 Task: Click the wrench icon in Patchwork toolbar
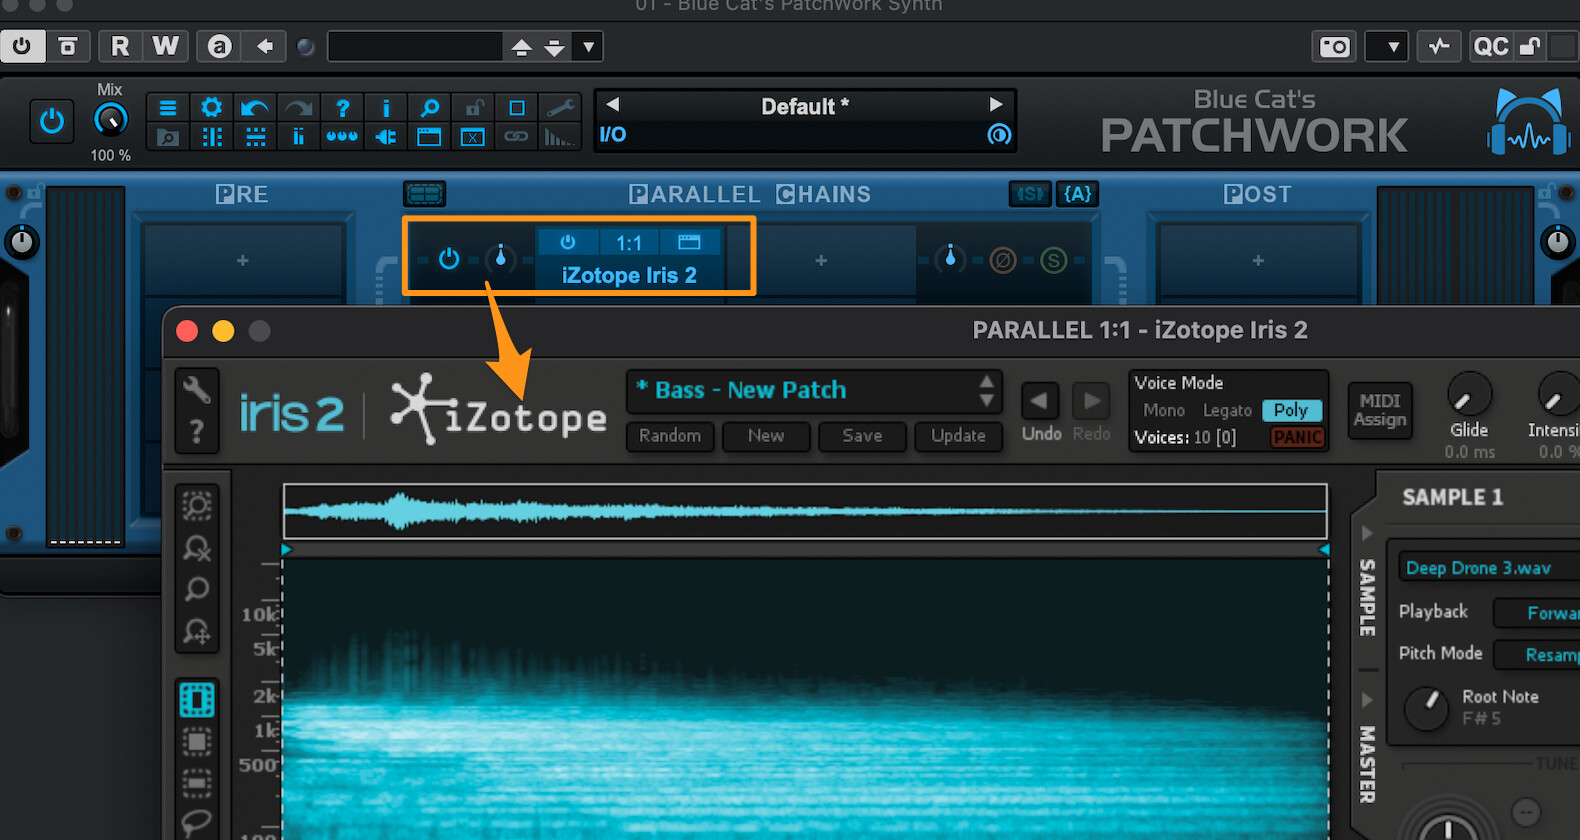point(560,107)
